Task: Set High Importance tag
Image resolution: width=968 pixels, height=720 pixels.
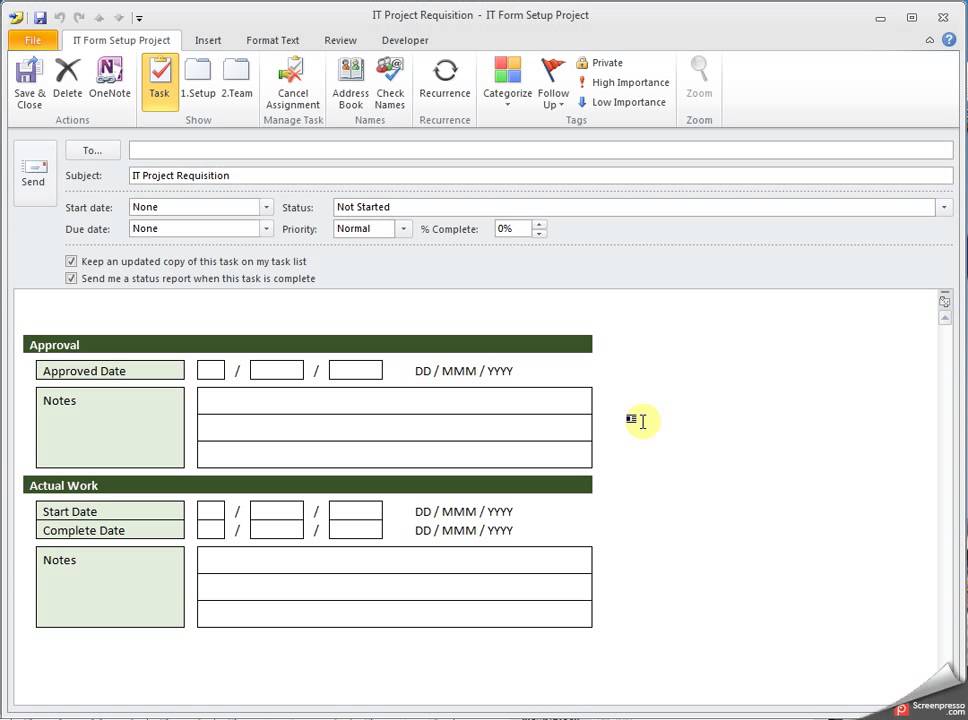Action: 624,82
